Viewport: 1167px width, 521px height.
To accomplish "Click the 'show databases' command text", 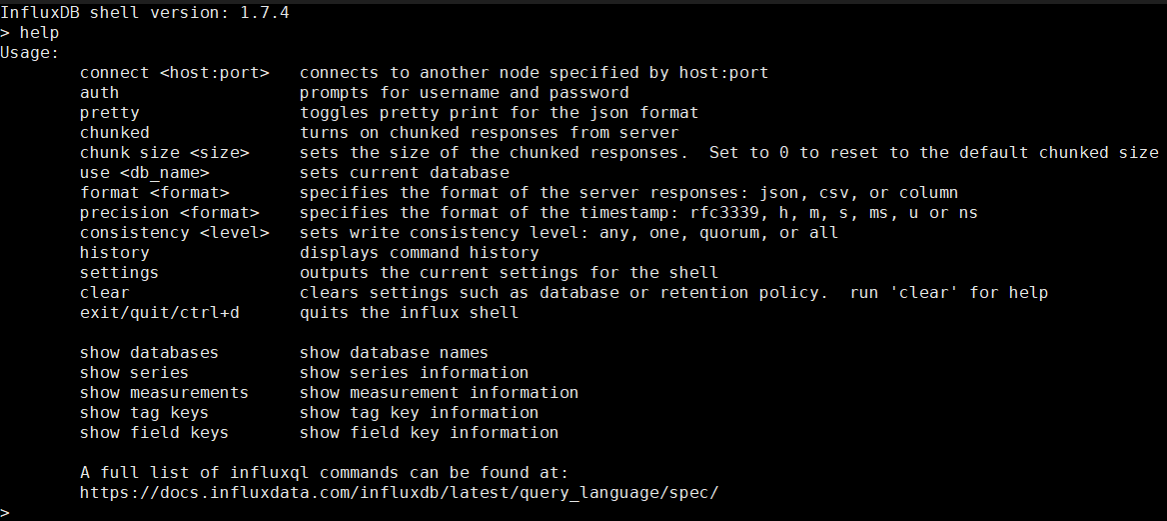I will pyautogui.click(x=150, y=353).
